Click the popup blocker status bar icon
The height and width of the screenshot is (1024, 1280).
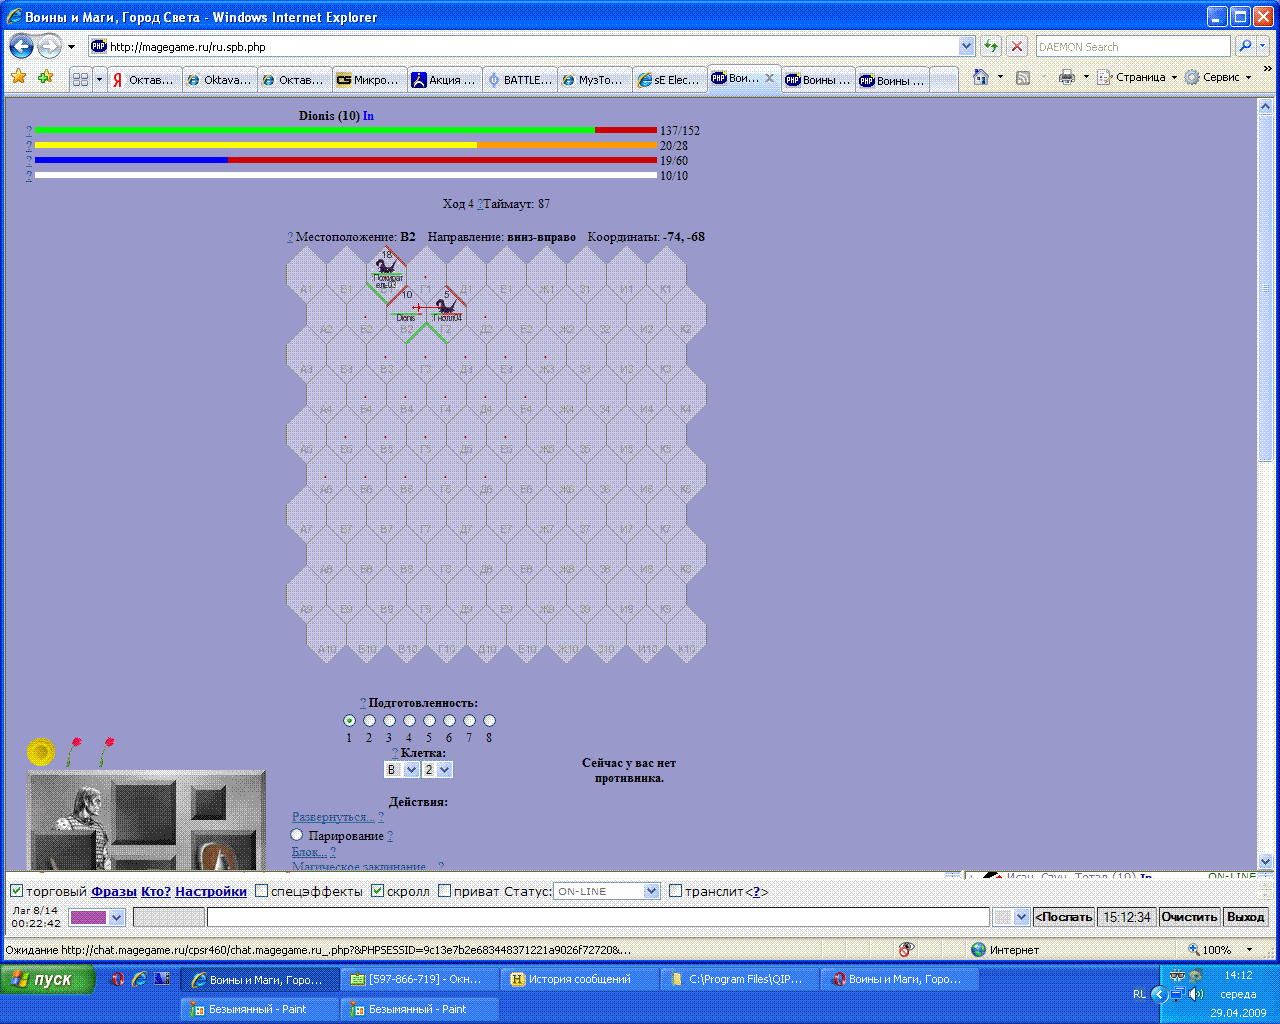(907, 949)
